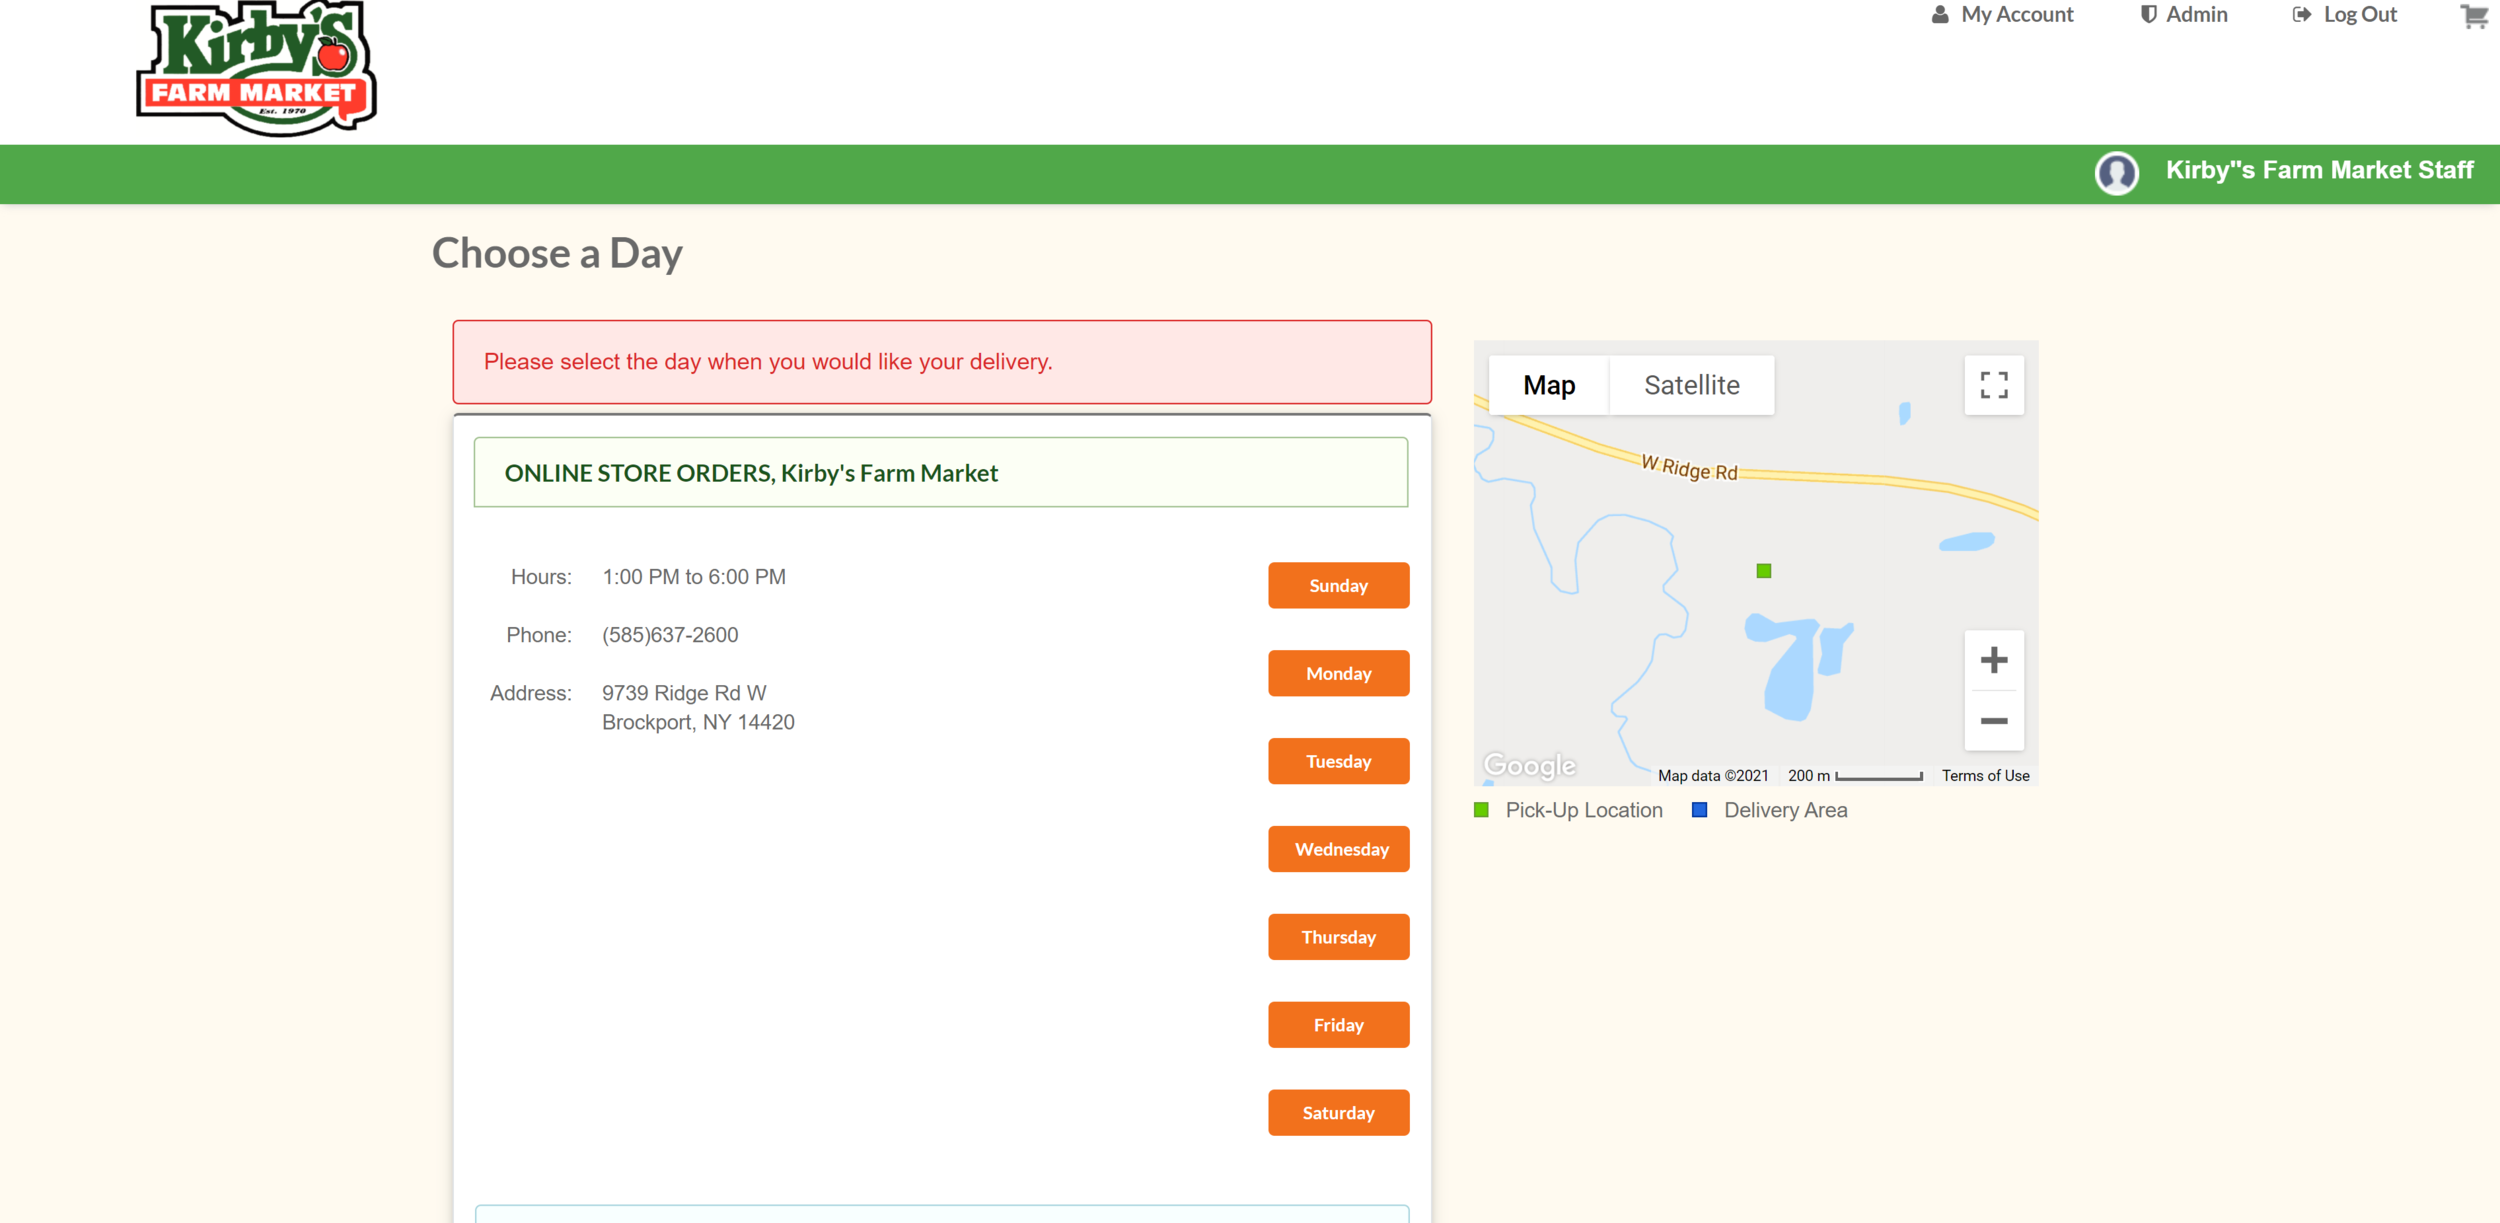The image size is (2500, 1223).
Task: Click the address 9739 Ridge Rd W
Action: (684, 693)
